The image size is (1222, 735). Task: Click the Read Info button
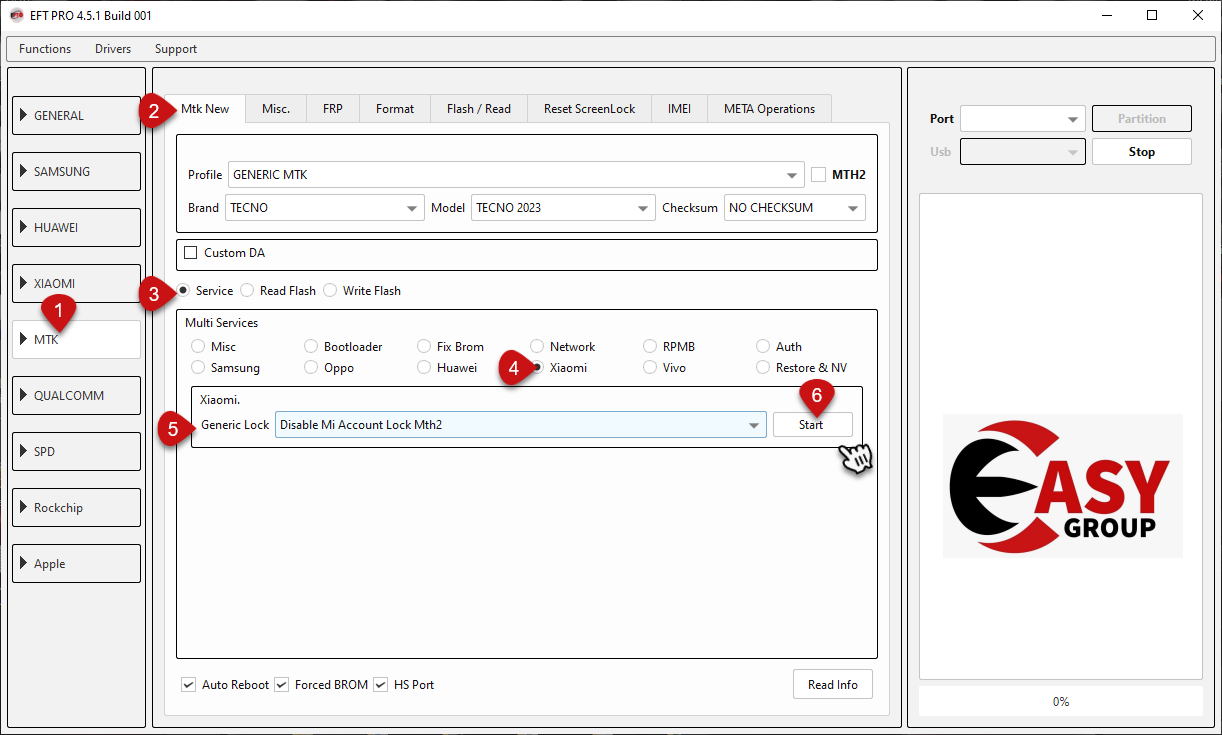[833, 685]
